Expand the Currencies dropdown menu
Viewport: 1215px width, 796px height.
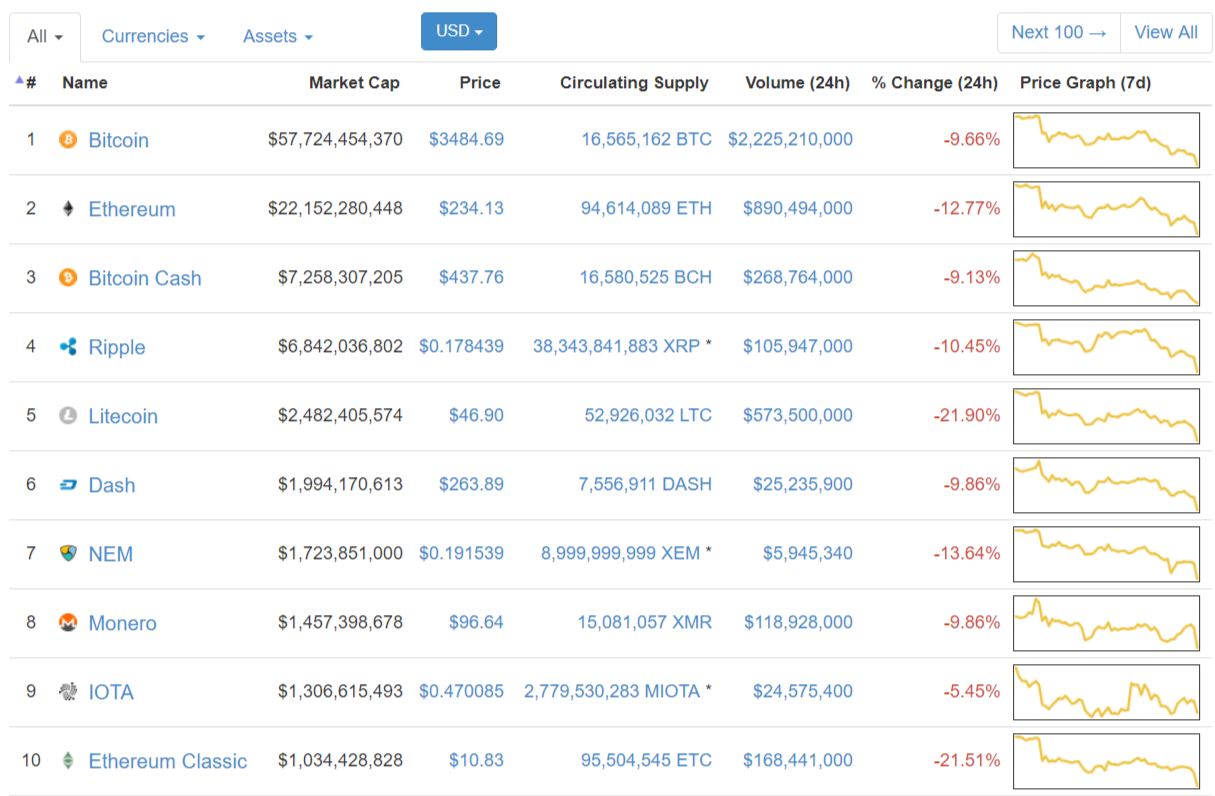tap(153, 37)
